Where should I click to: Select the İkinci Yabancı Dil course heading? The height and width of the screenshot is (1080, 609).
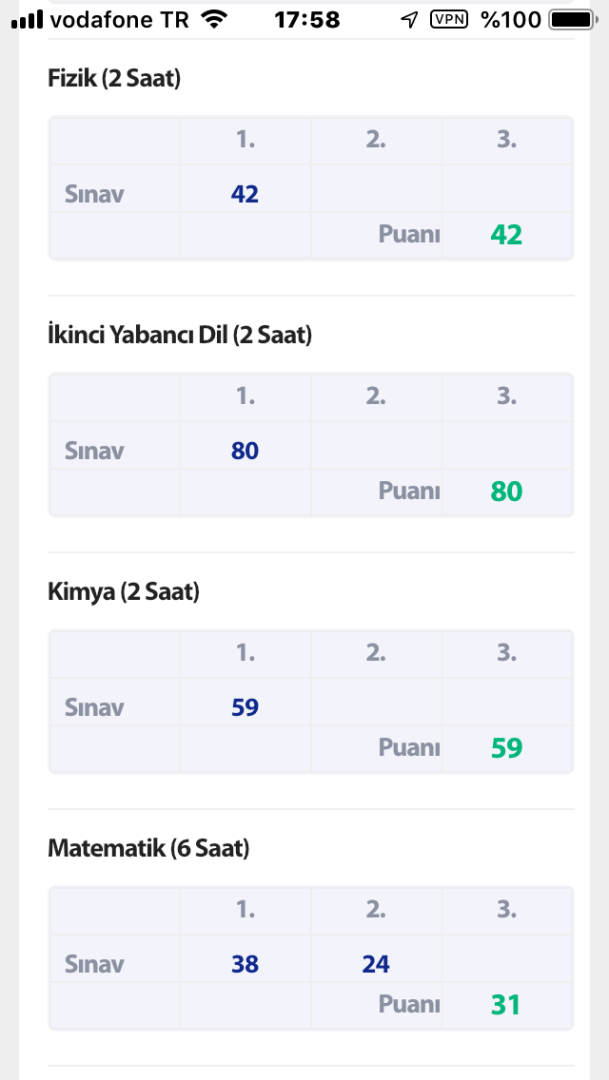click(180, 336)
